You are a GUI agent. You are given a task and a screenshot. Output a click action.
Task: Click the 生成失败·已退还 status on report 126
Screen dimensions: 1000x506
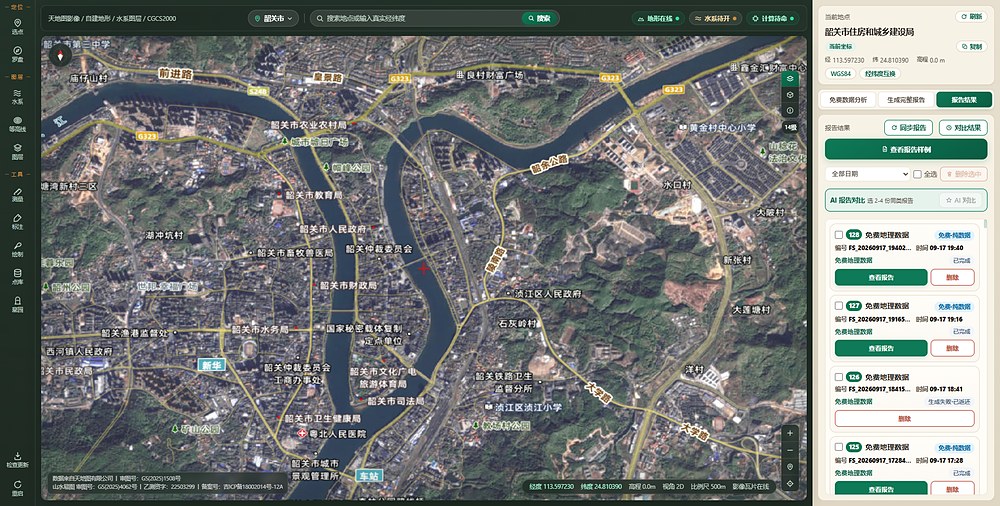tap(949, 402)
